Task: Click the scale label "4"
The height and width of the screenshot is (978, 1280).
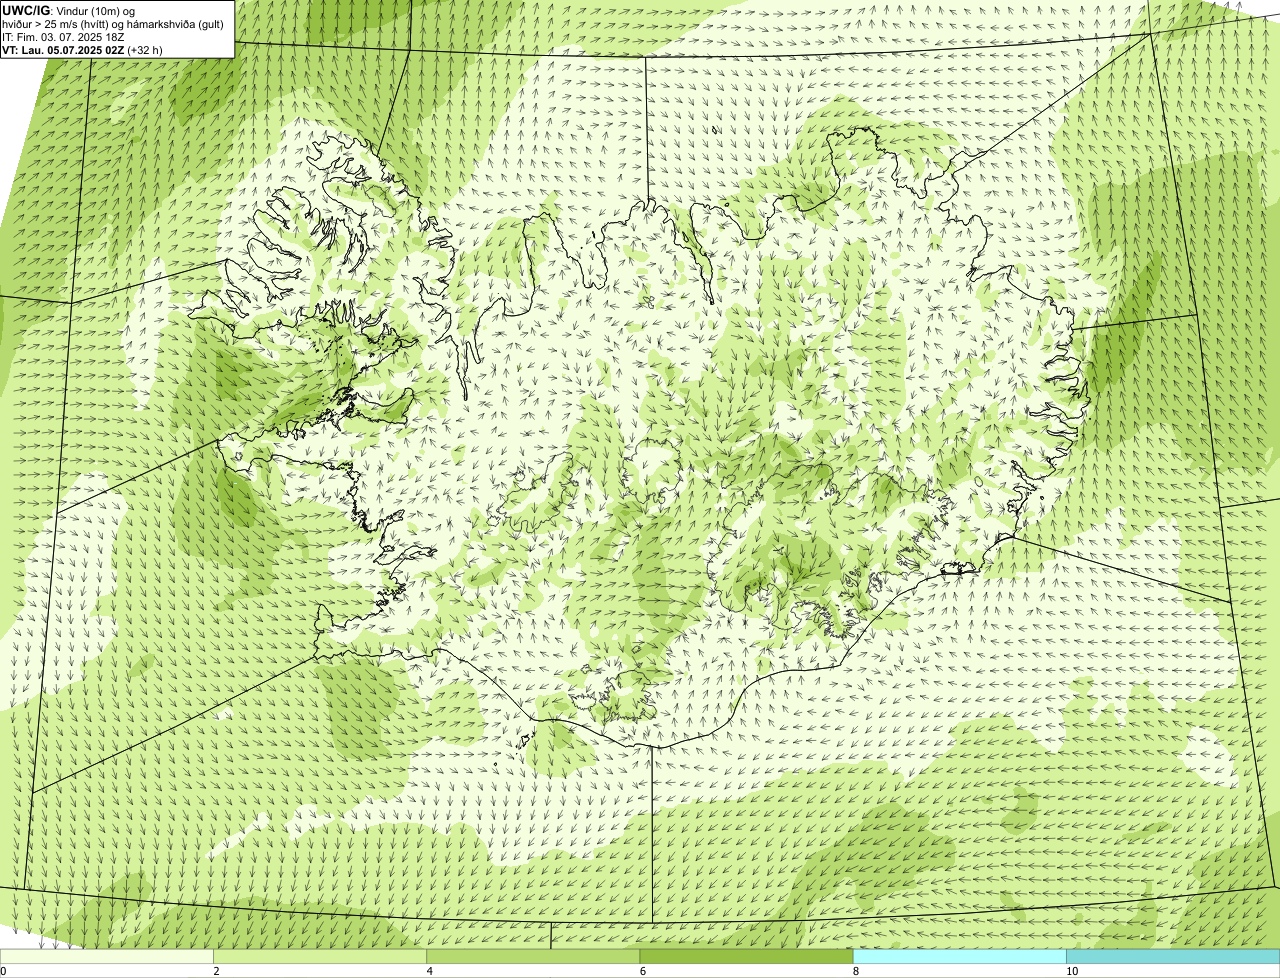Action: pos(430,971)
